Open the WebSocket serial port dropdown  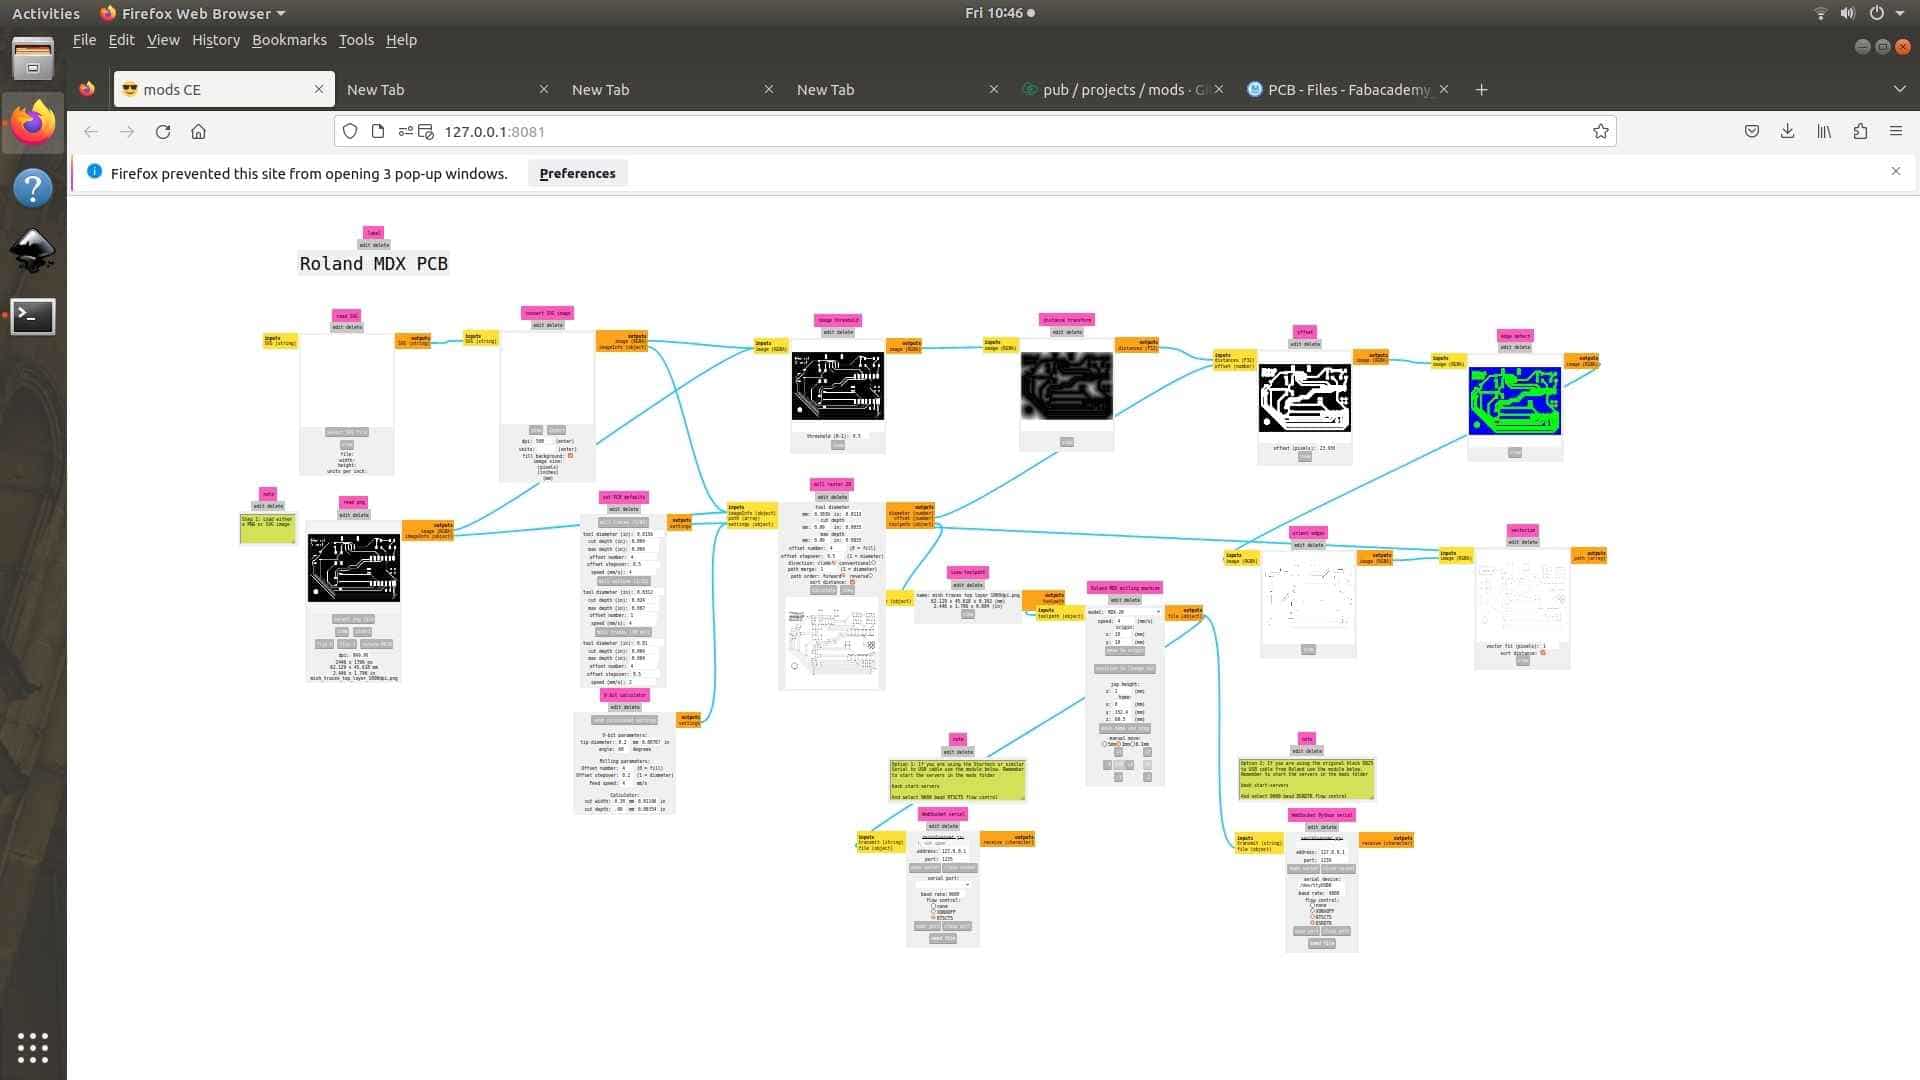click(943, 884)
